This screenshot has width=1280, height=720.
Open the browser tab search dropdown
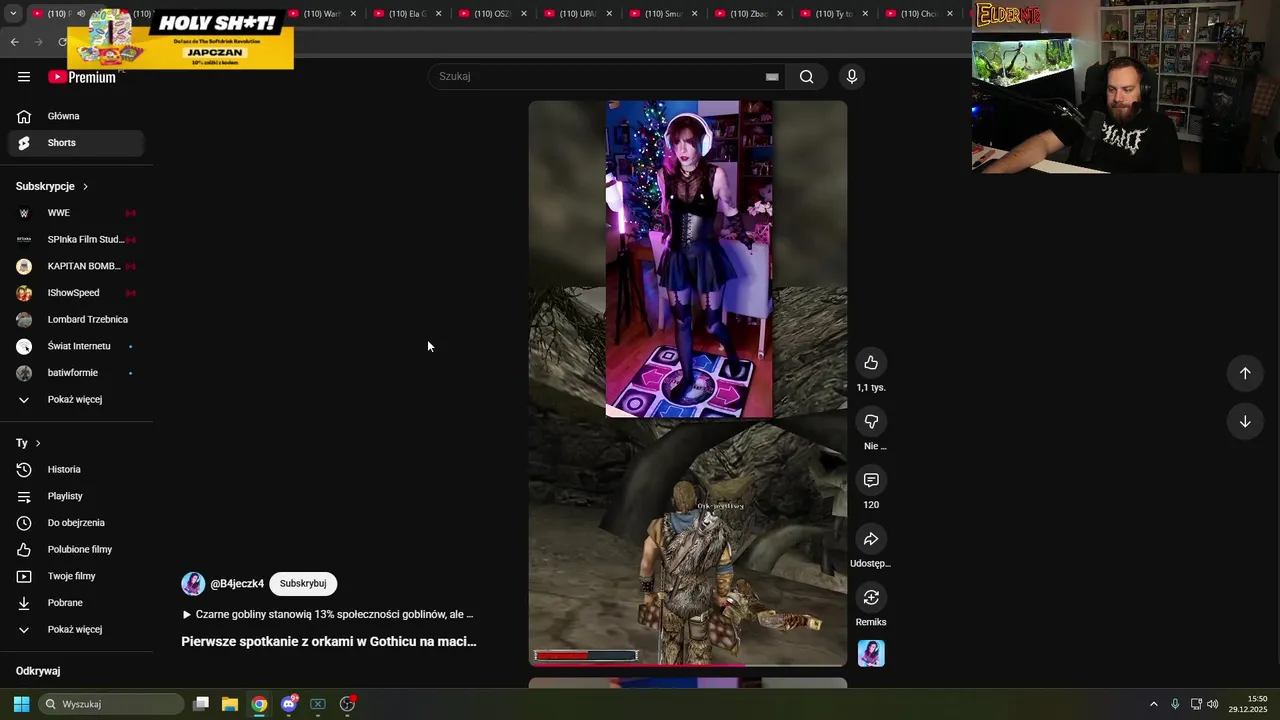click(x=12, y=14)
